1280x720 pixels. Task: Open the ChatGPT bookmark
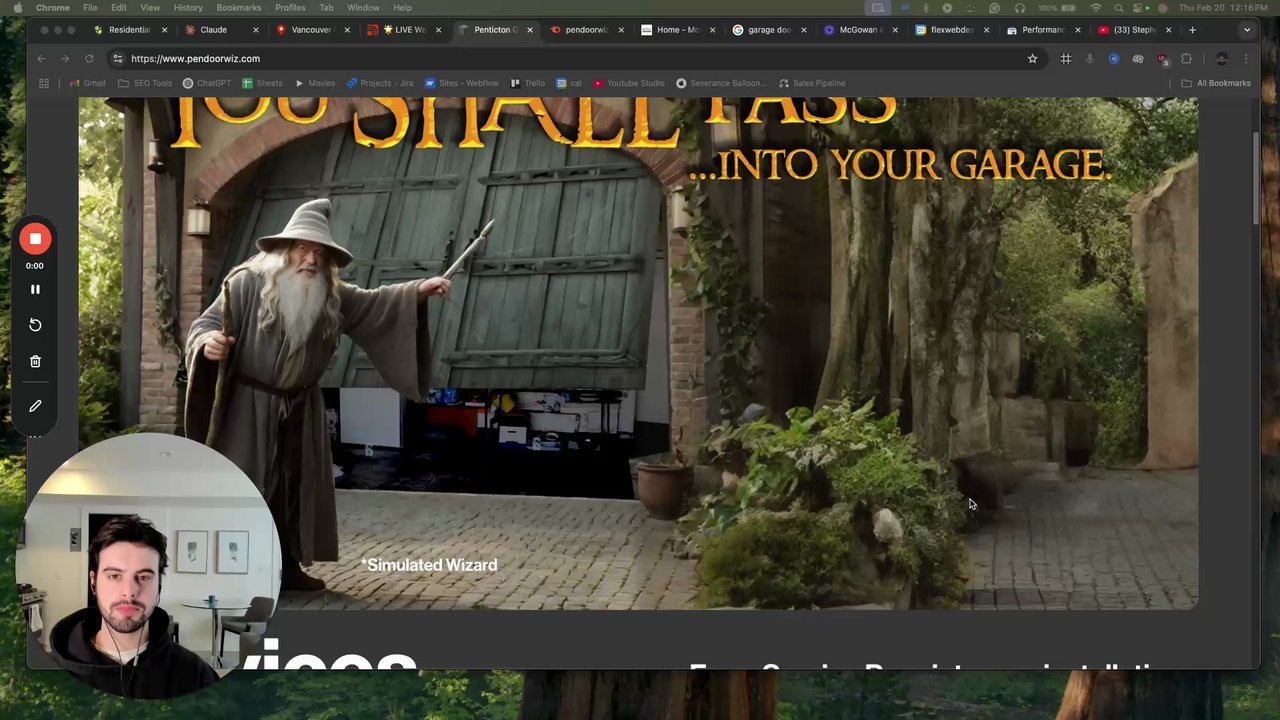(207, 83)
